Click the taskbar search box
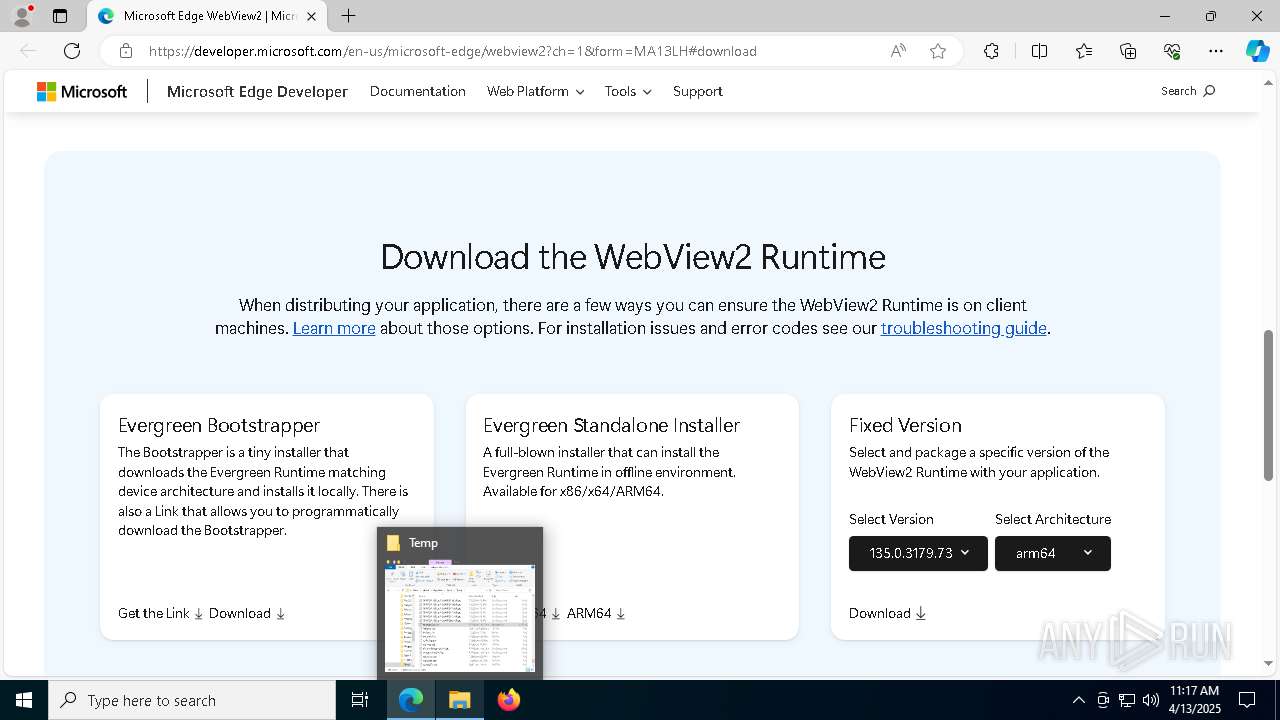This screenshot has width=1280, height=720. (x=192, y=700)
